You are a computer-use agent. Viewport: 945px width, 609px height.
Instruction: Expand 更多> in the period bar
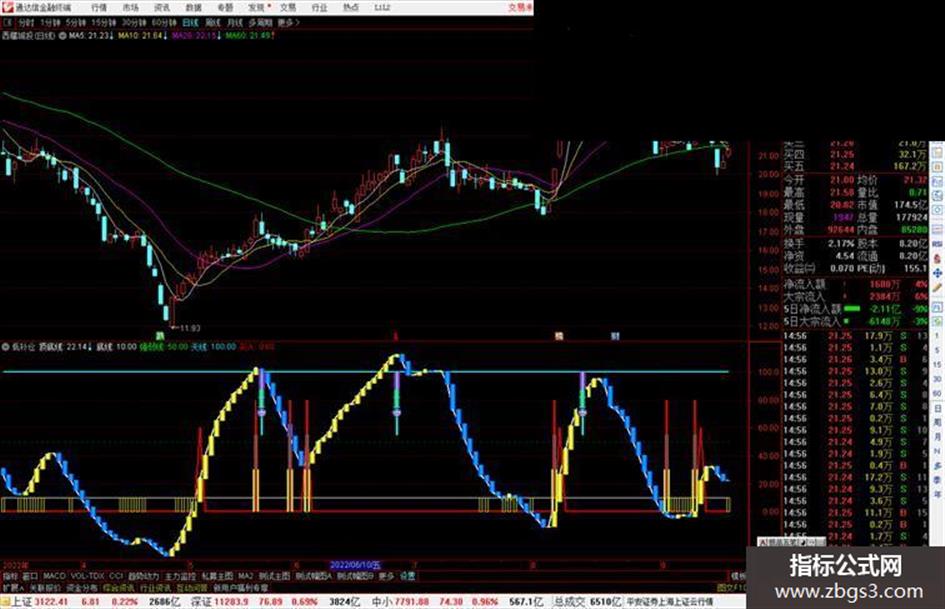(289, 22)
